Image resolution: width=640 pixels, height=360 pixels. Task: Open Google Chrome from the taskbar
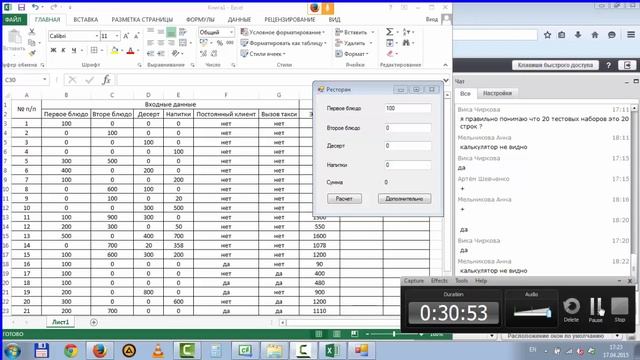click(x=71, y=350)
